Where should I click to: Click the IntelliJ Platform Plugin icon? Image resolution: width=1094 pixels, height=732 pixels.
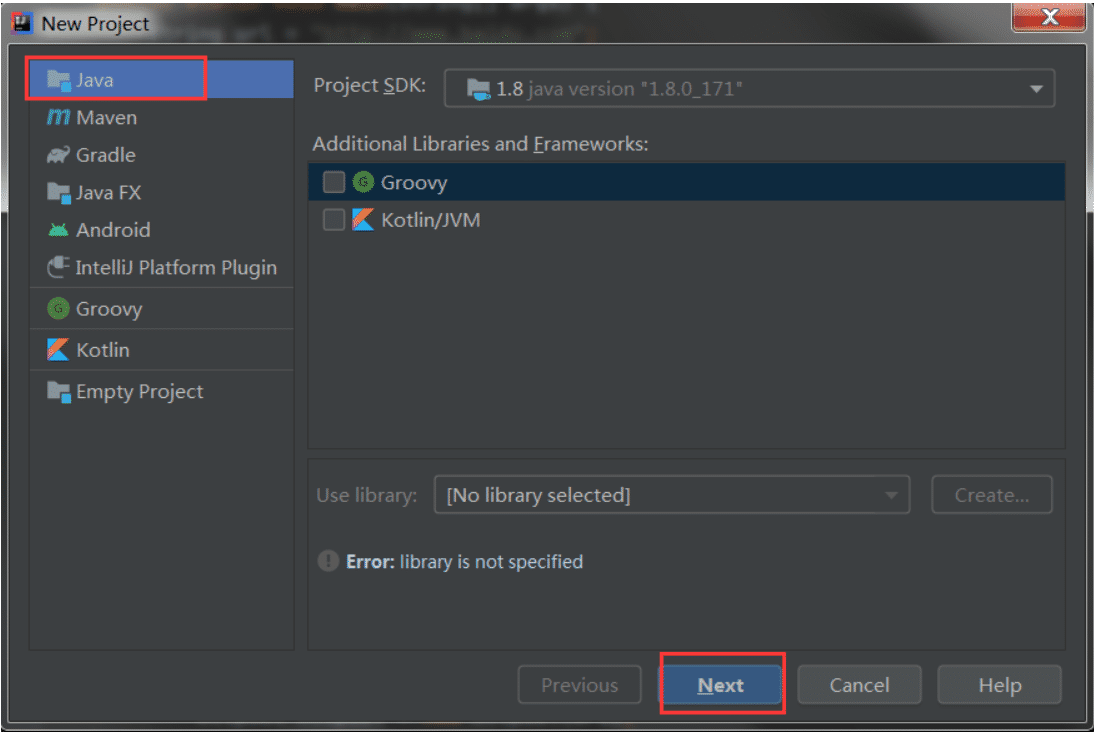(58, 268)
